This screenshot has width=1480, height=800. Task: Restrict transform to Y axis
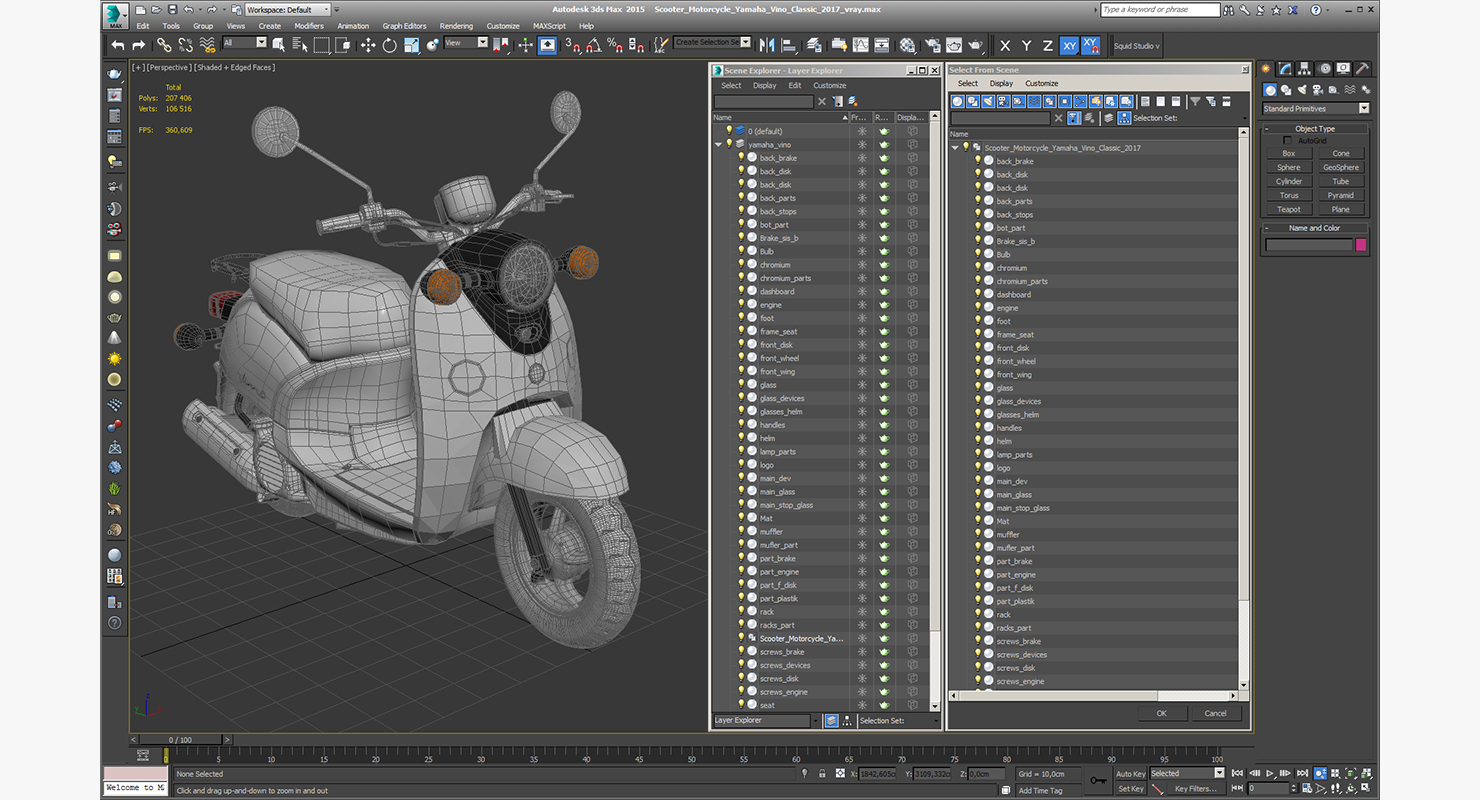coord(1027,46)
